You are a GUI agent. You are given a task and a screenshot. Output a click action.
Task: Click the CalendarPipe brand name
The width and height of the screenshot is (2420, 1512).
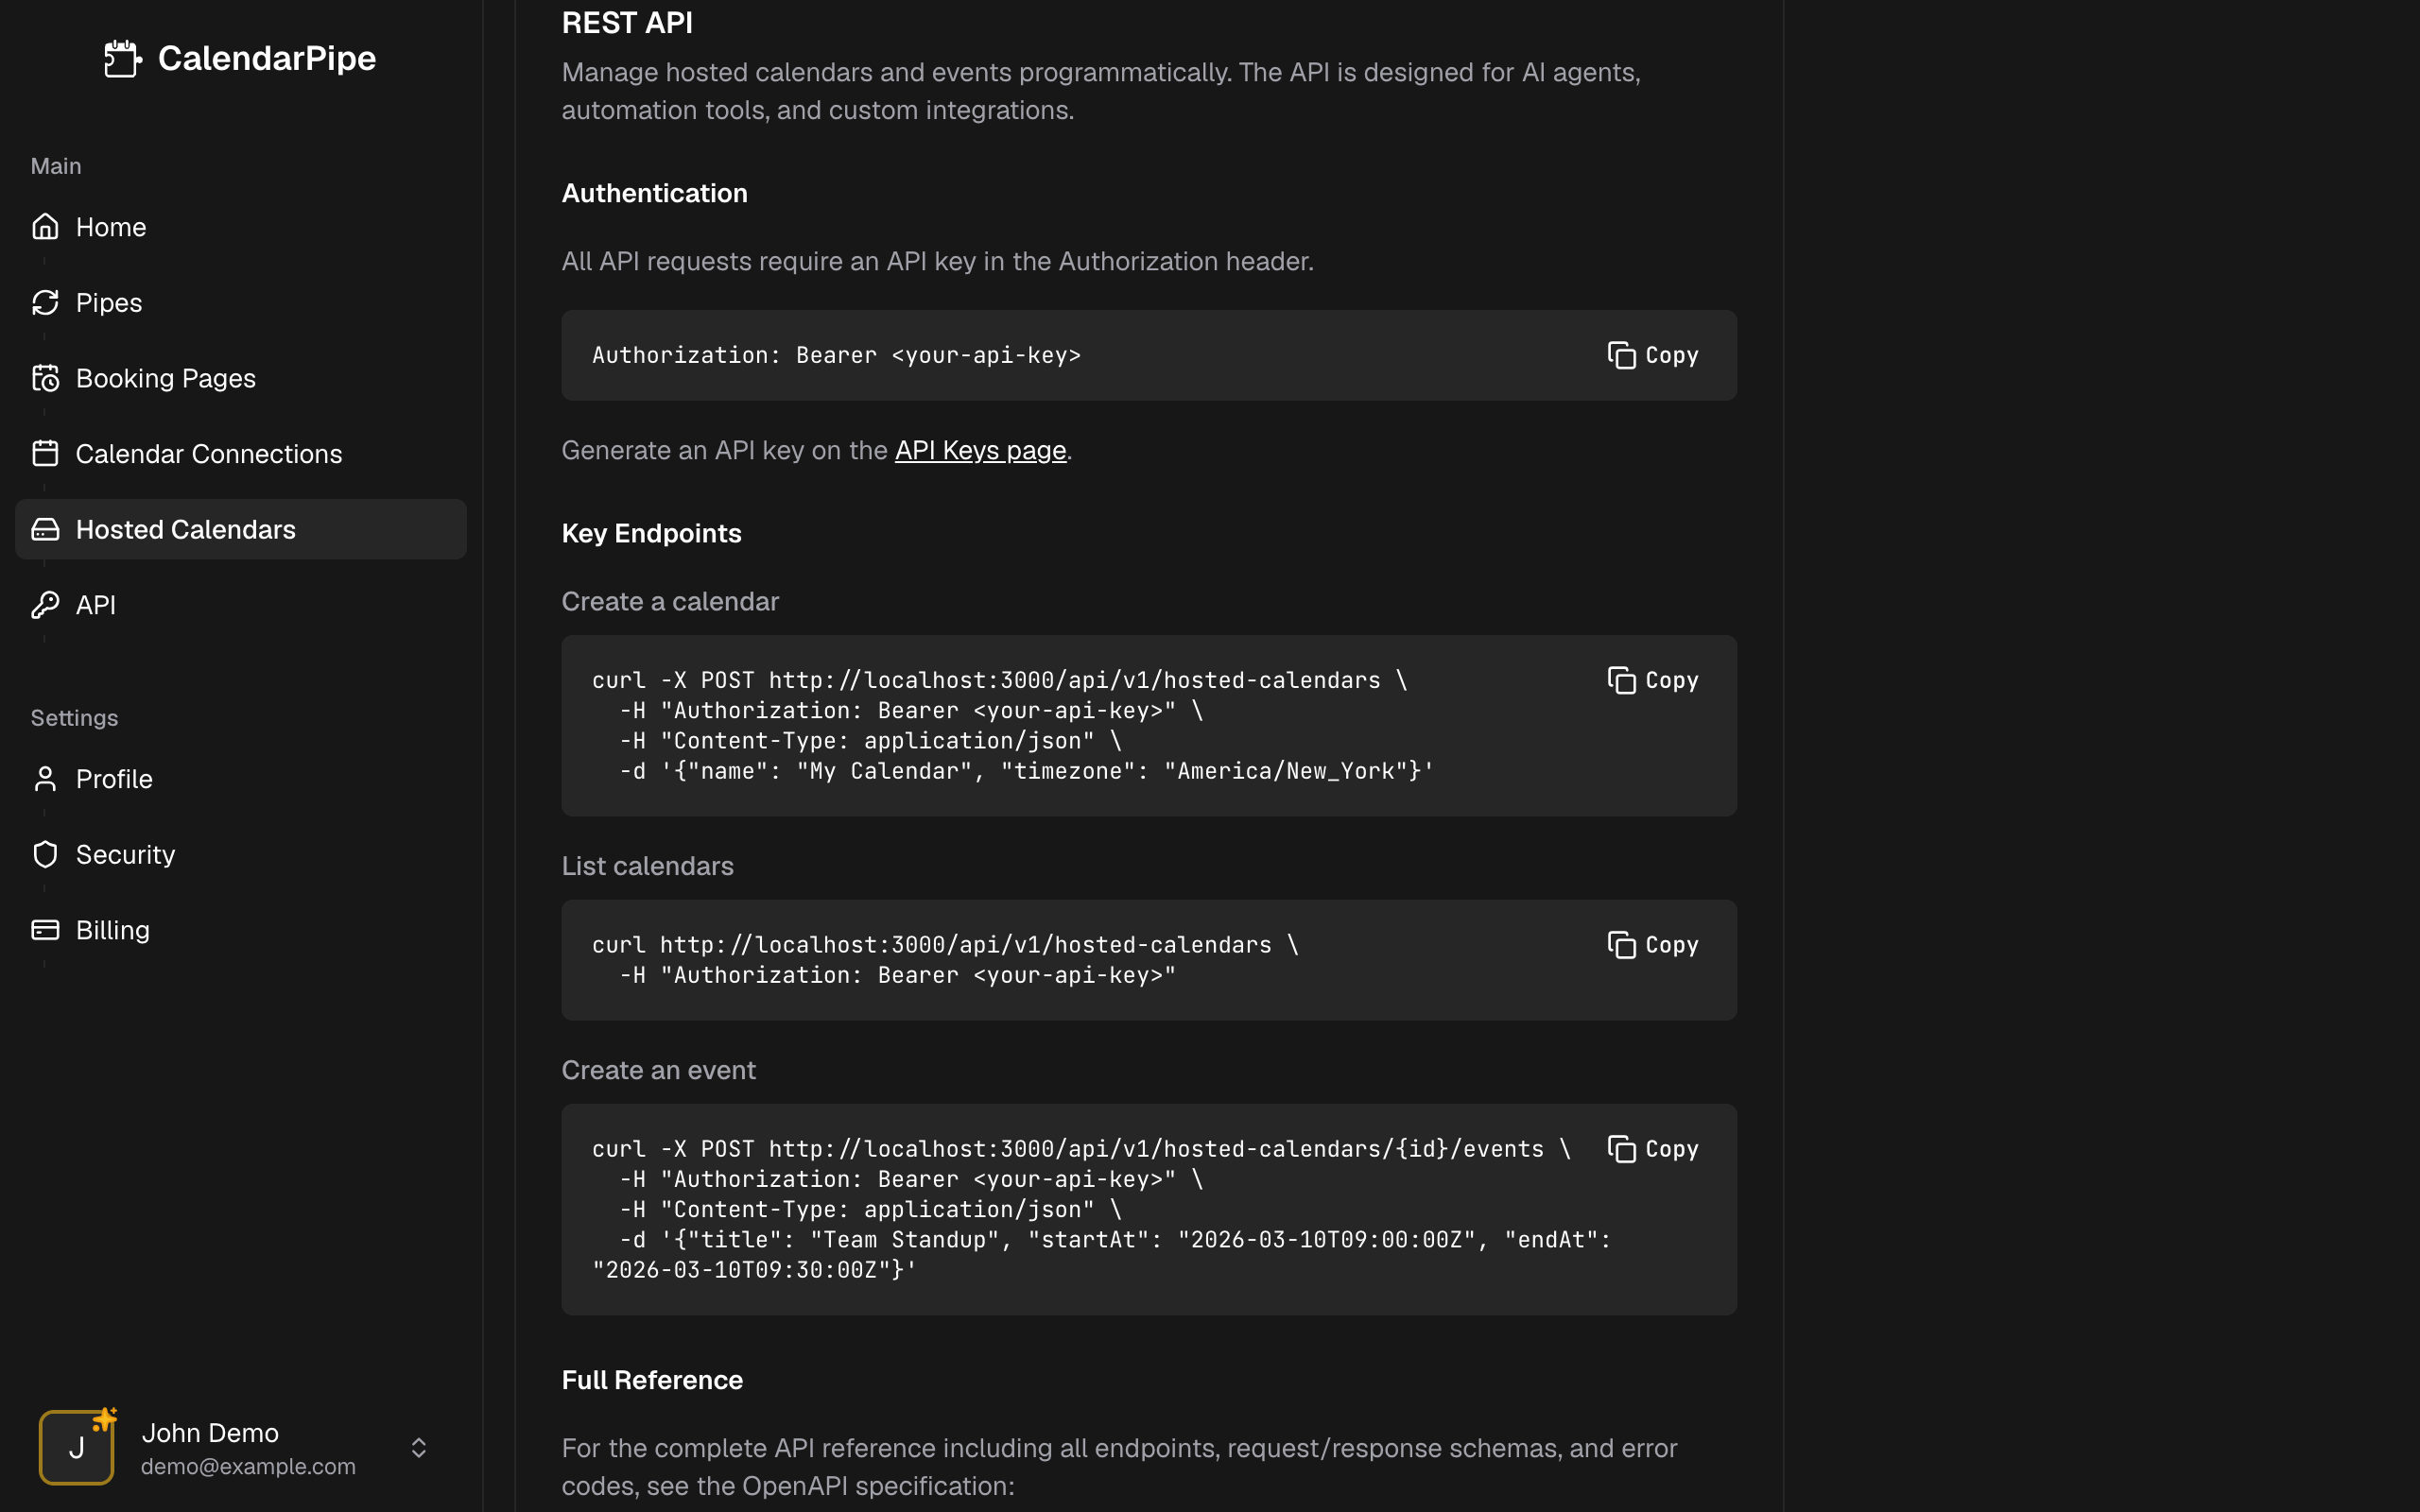click(x=267, y=58)
